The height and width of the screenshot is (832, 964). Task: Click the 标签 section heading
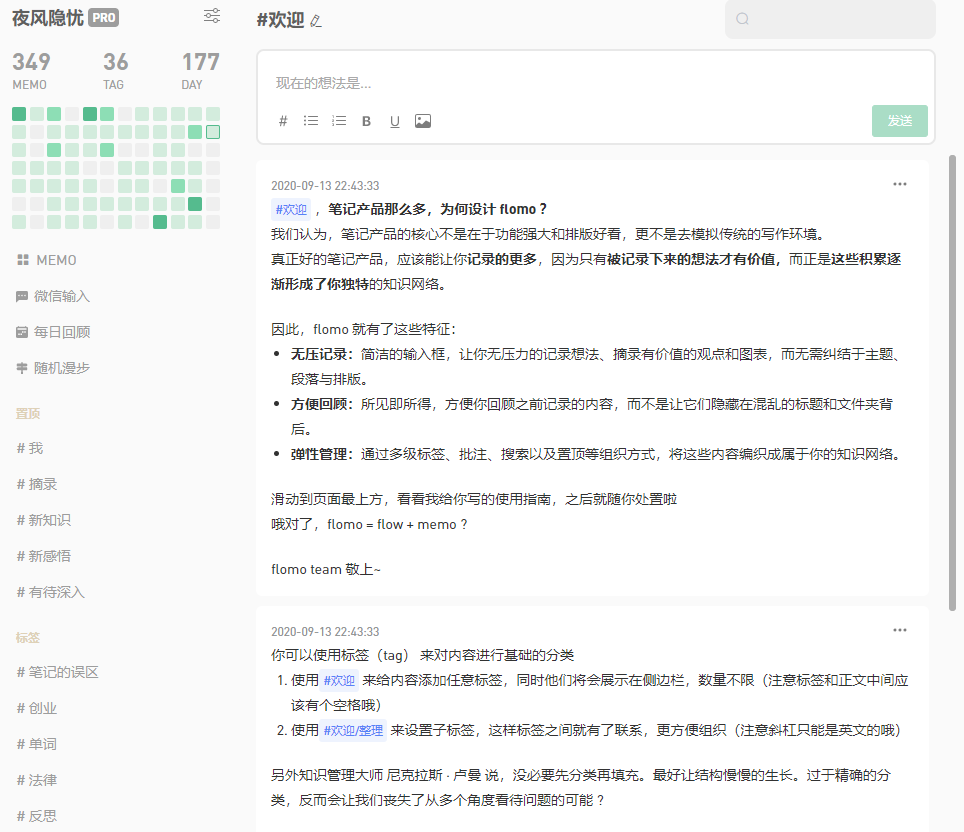[x=28, y=638]
